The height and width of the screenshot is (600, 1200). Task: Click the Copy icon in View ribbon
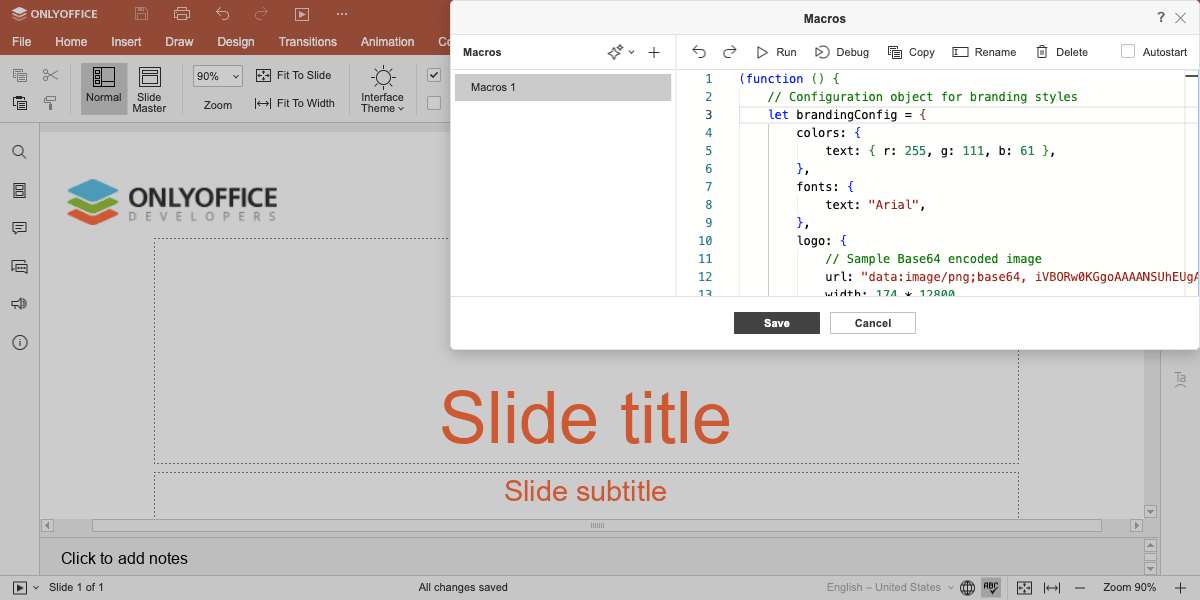(x=20, y=75)
